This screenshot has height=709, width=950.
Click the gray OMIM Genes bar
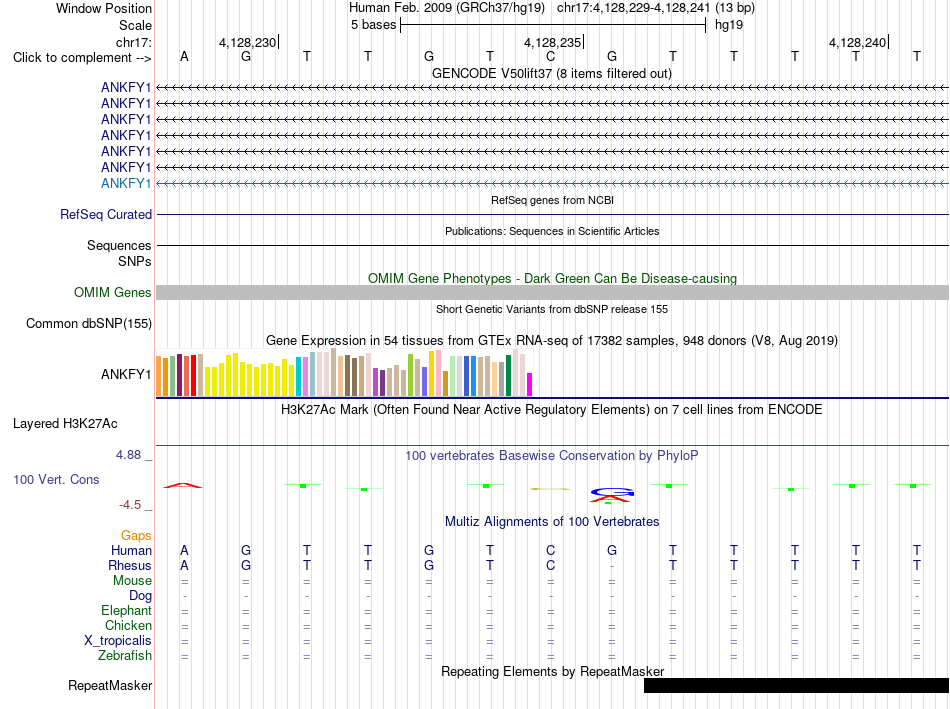tap(553, 293)
